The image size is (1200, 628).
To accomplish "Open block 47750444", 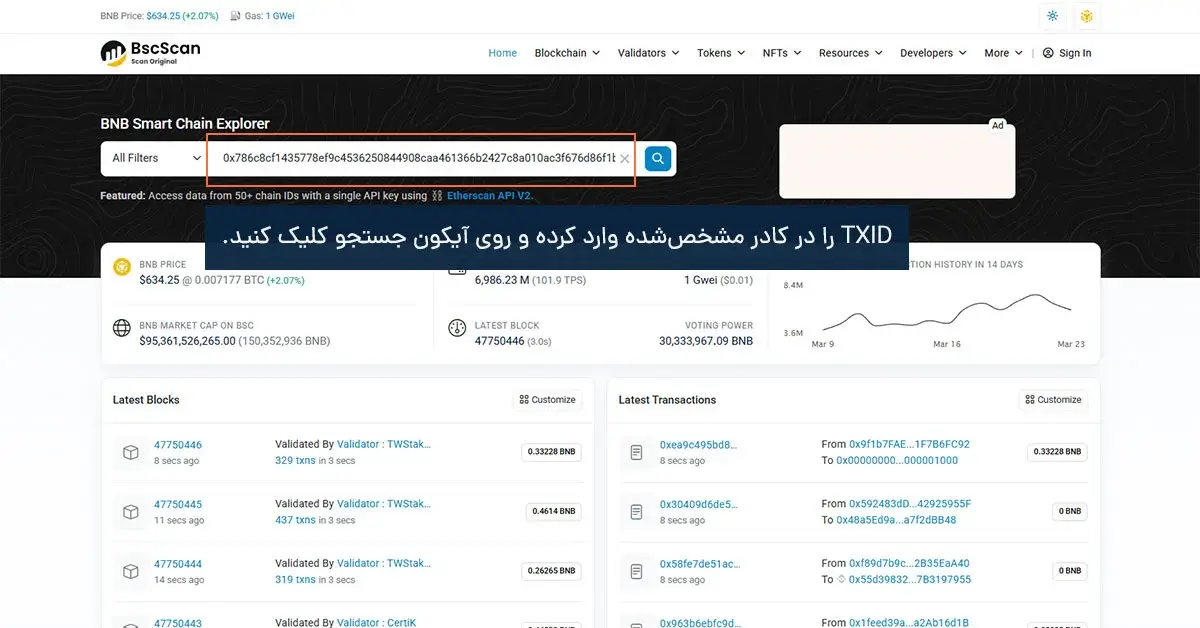I will pos(178,564).
